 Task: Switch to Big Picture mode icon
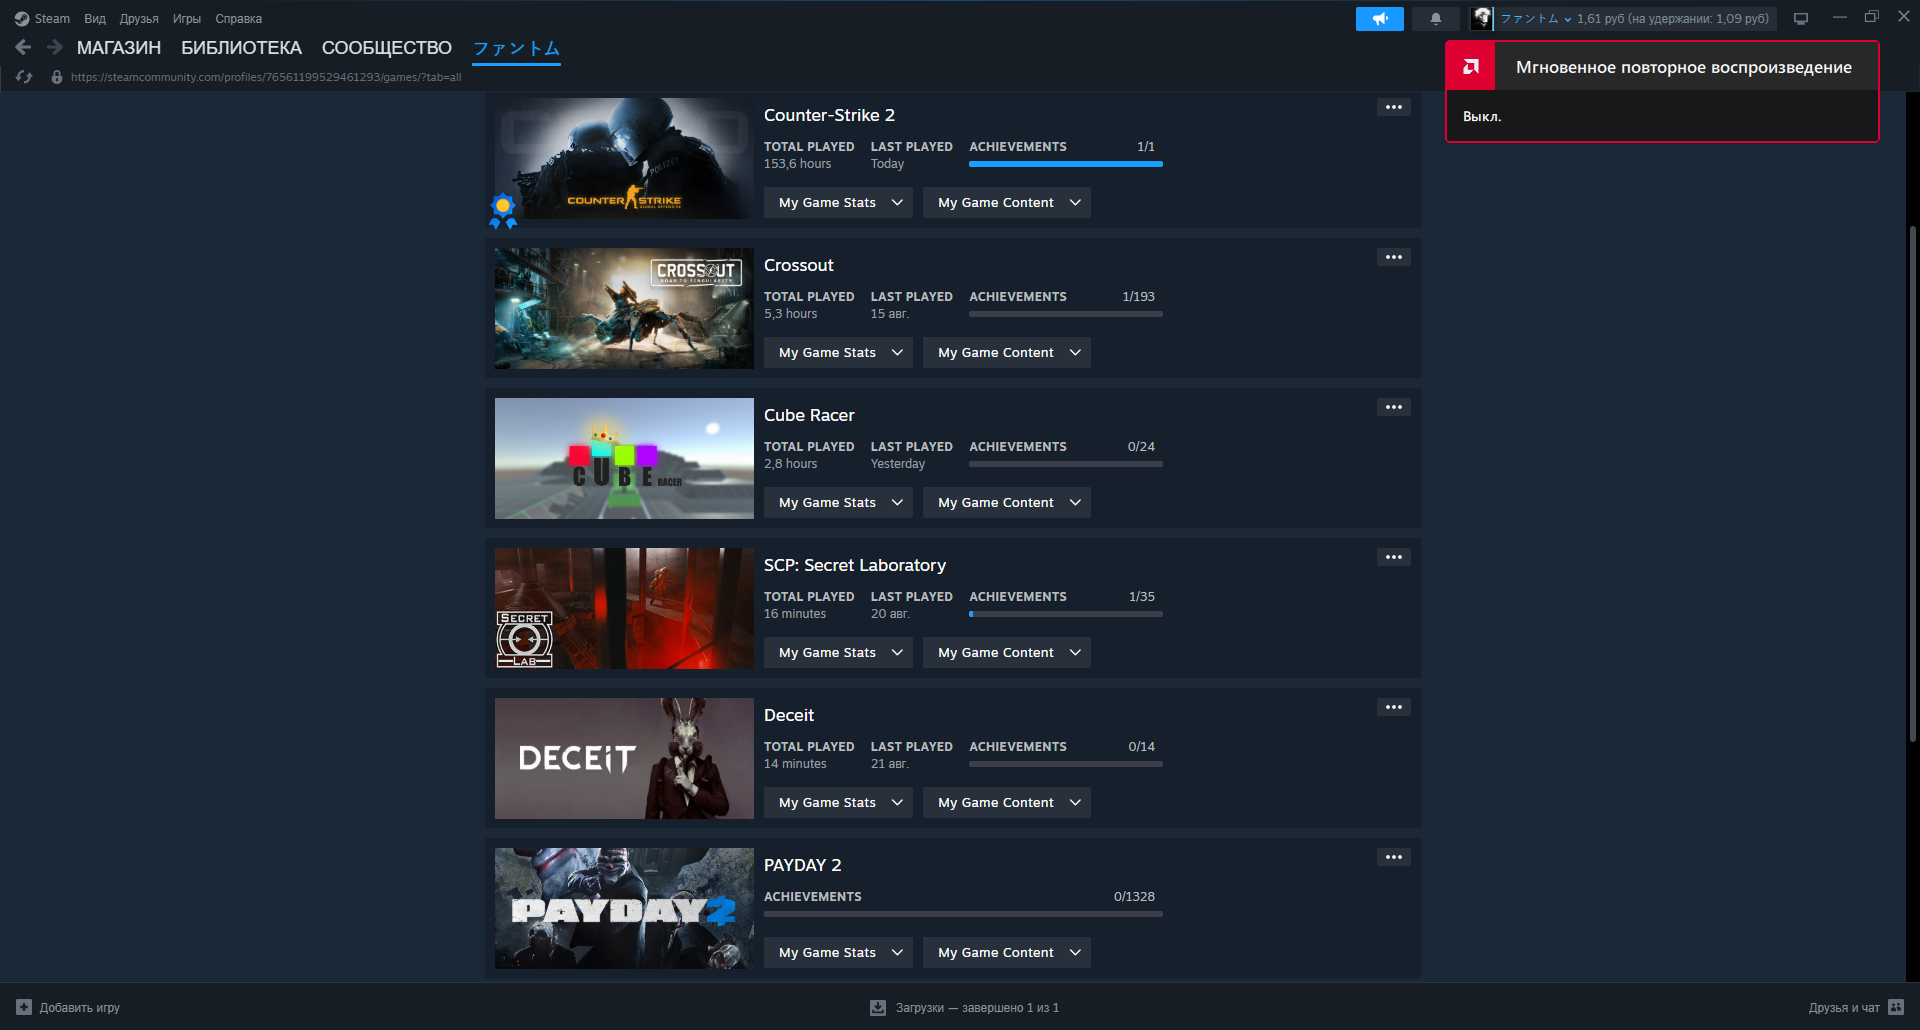[1801, 18]
